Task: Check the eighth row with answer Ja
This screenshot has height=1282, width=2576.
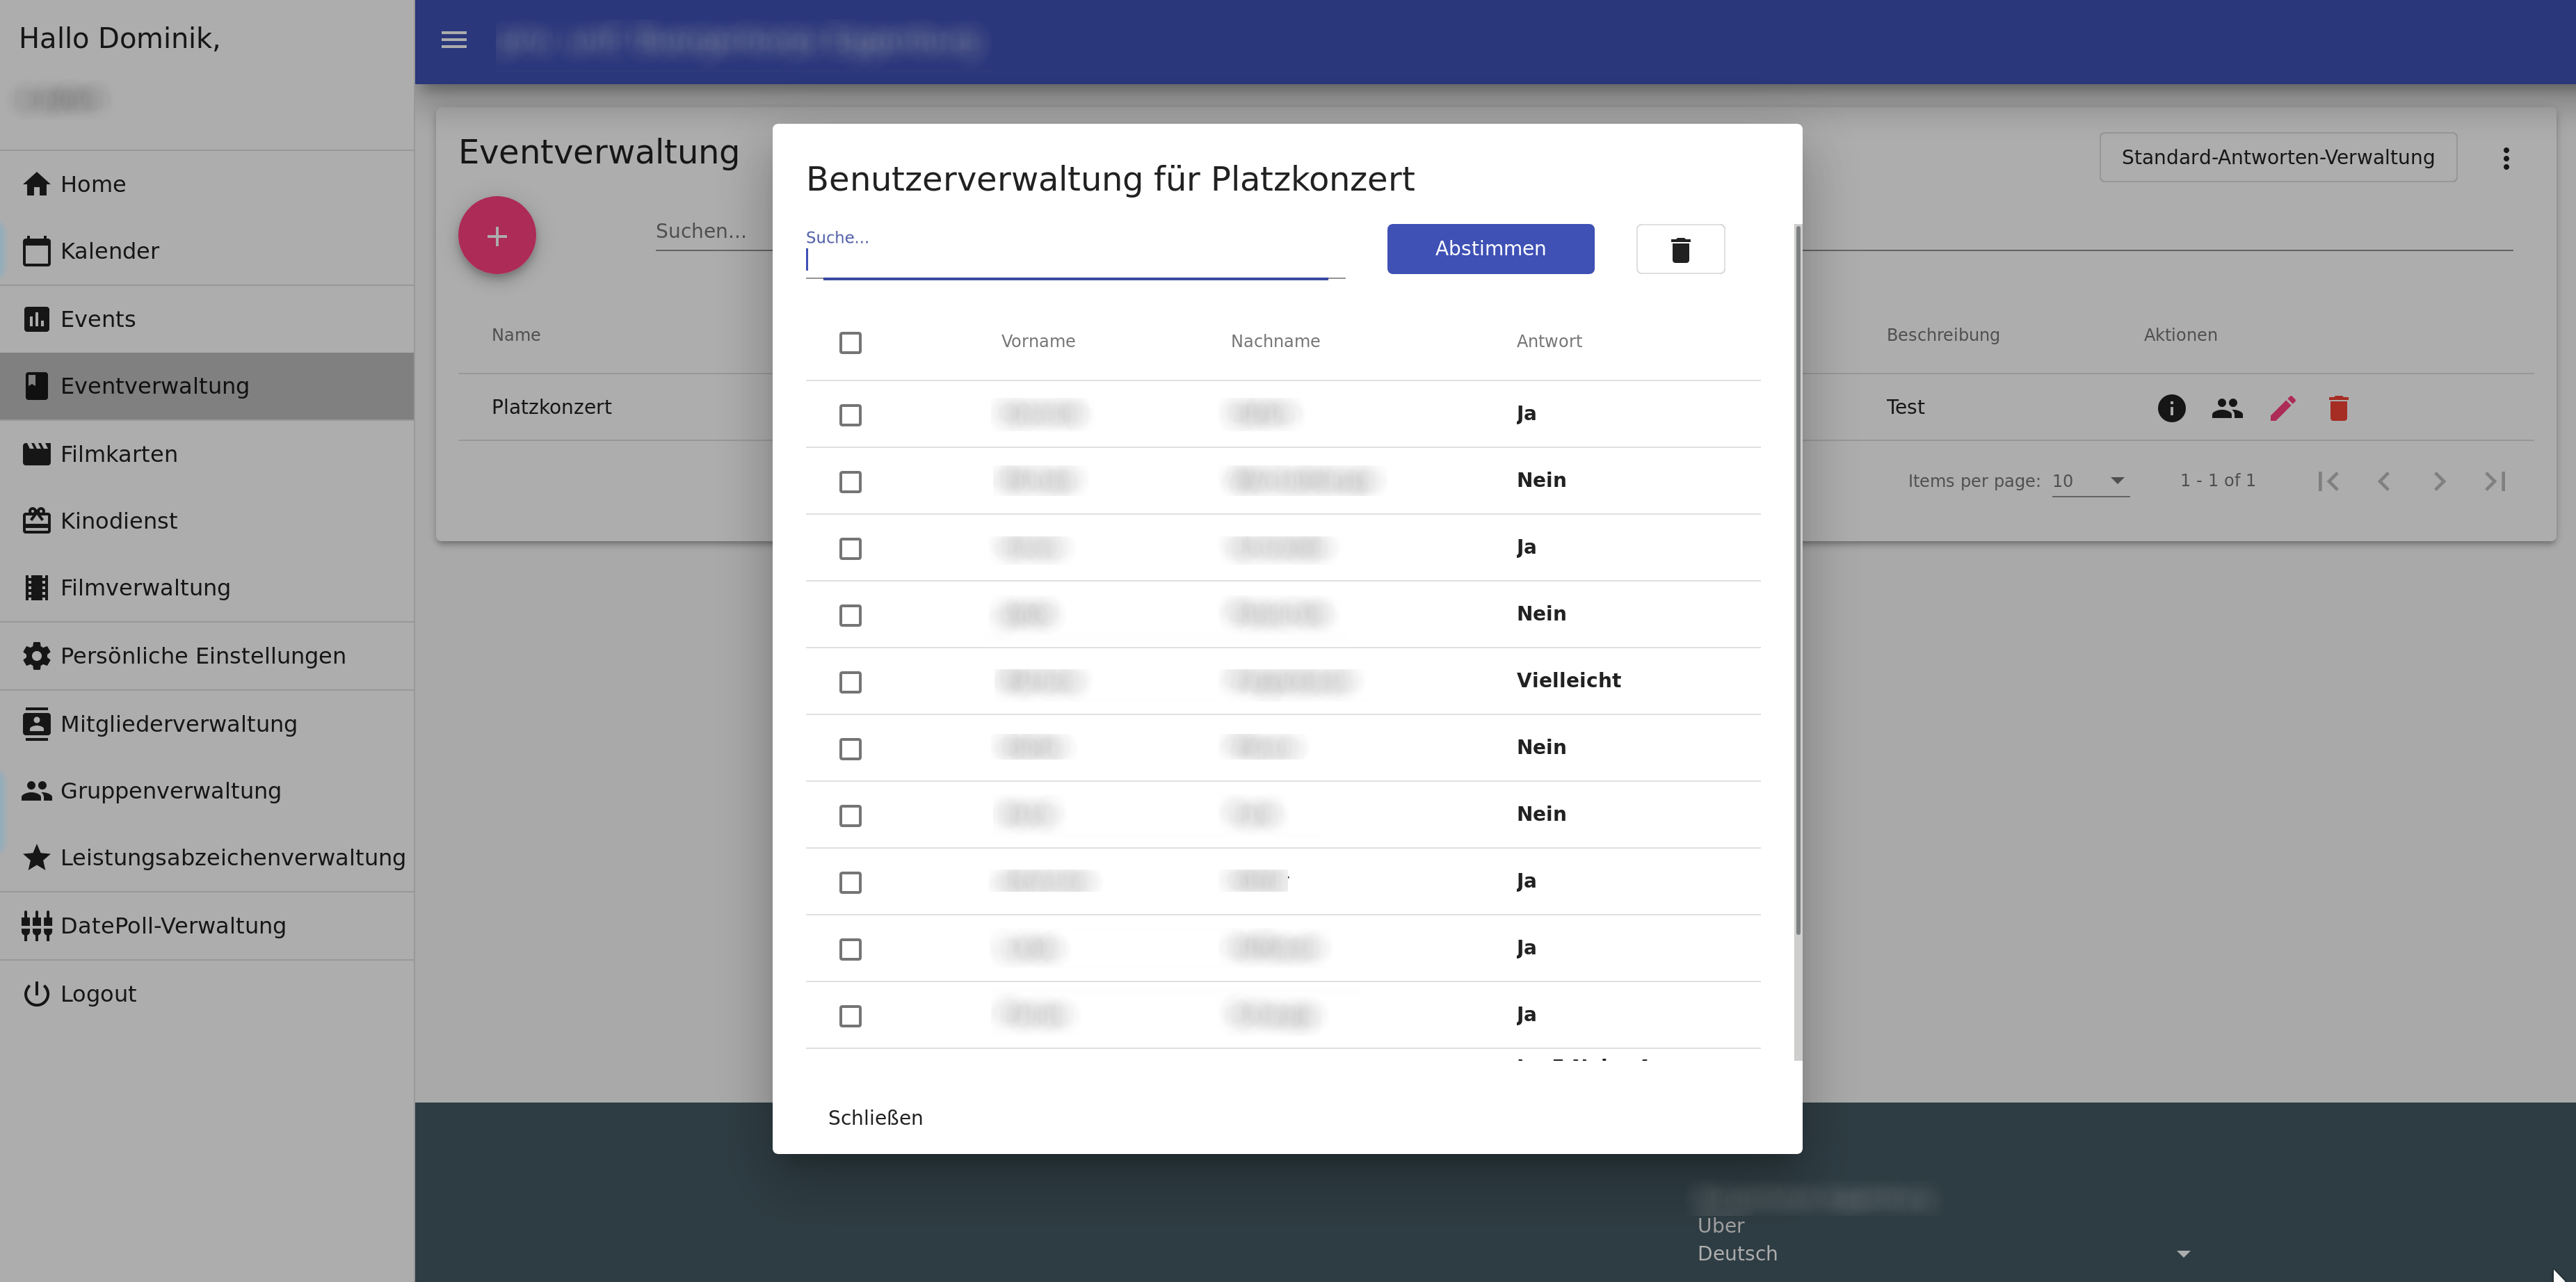Action: [850, 883]
